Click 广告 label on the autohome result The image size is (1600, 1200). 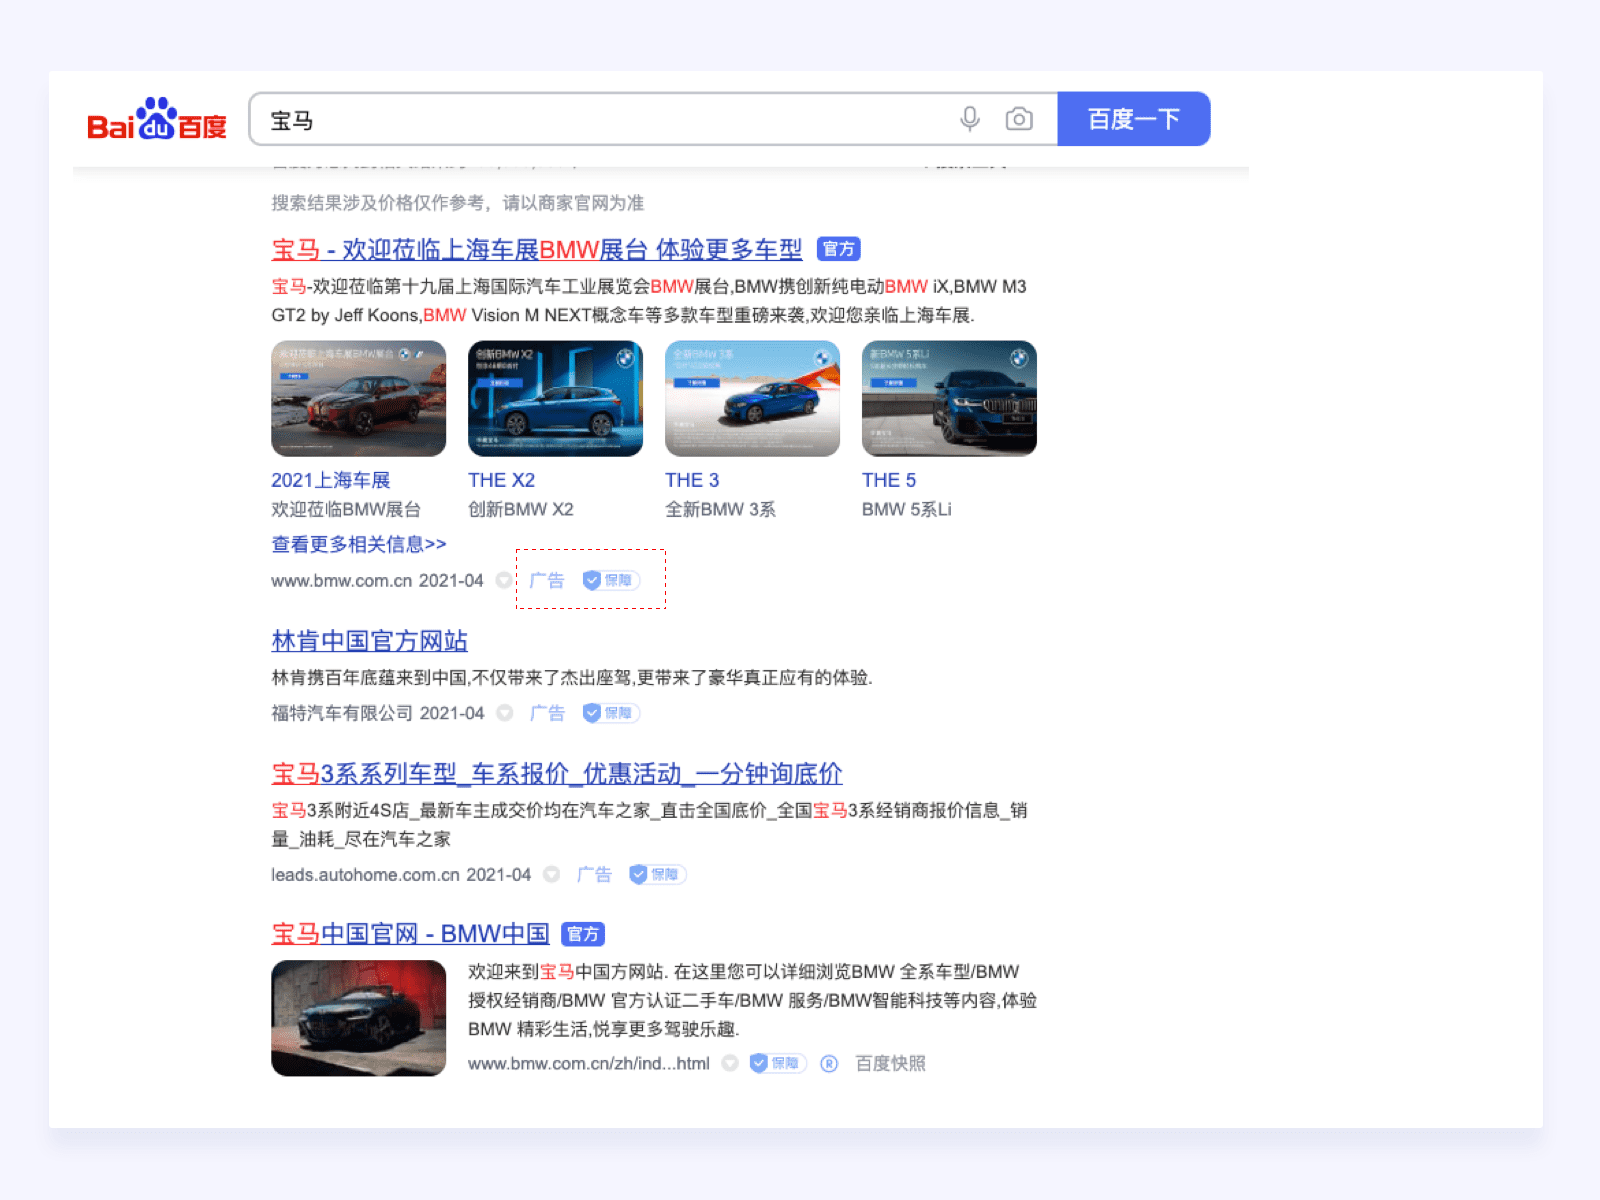tap(594, 874)
